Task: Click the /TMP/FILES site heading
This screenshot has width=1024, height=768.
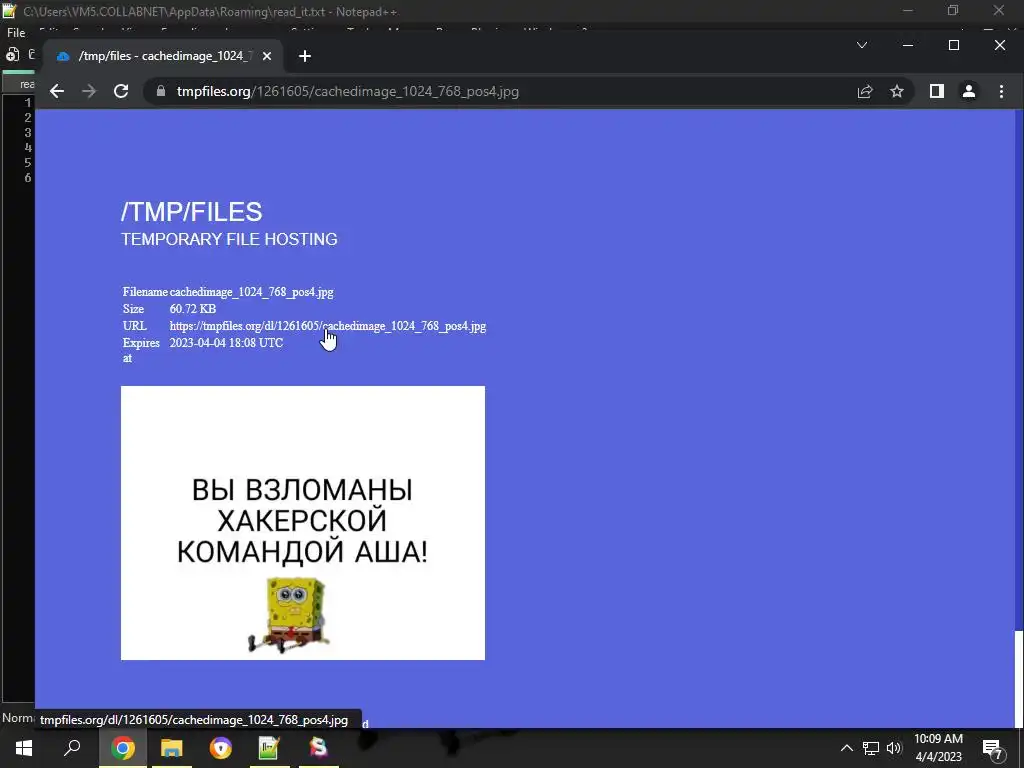Action: coord(191,212)
